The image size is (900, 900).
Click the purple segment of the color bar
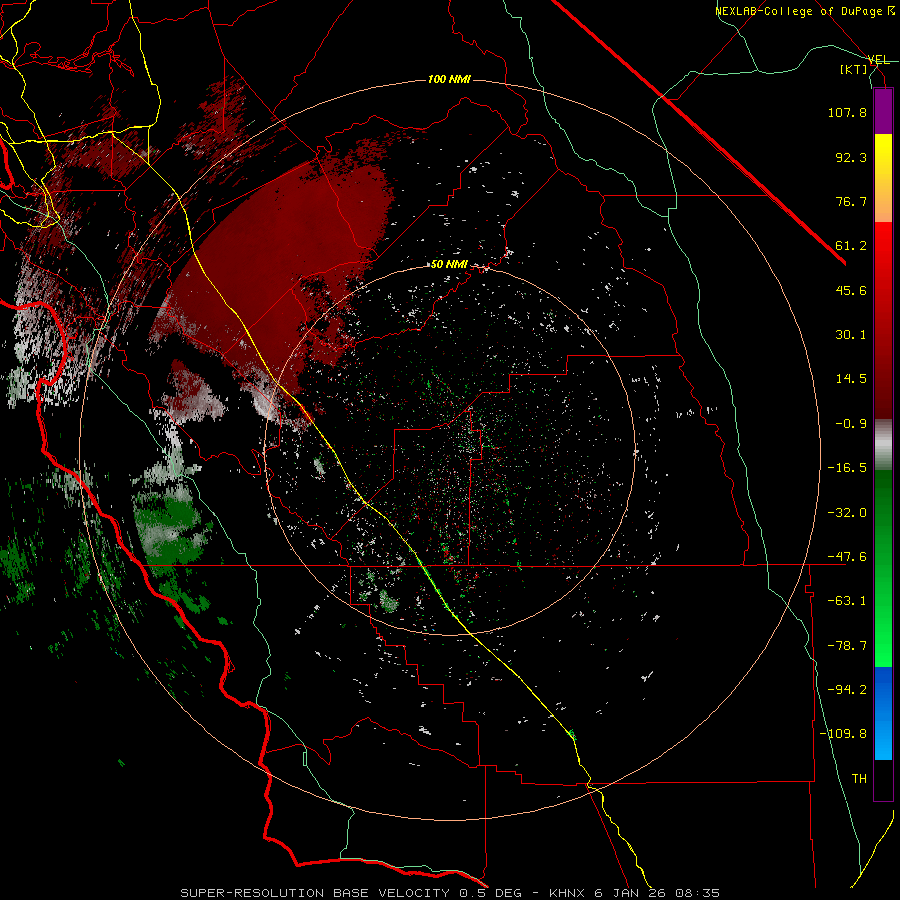[883, 112]
